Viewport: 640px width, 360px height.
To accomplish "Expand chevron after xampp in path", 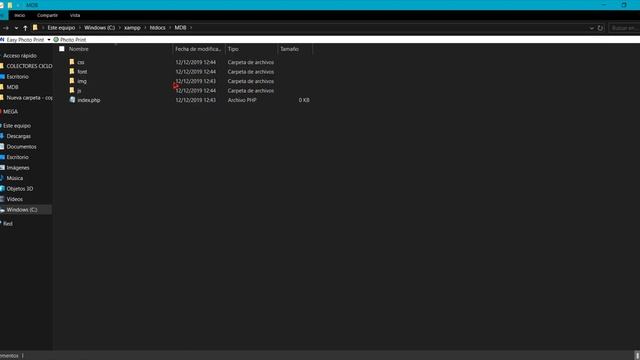I will tap(145, 28).
